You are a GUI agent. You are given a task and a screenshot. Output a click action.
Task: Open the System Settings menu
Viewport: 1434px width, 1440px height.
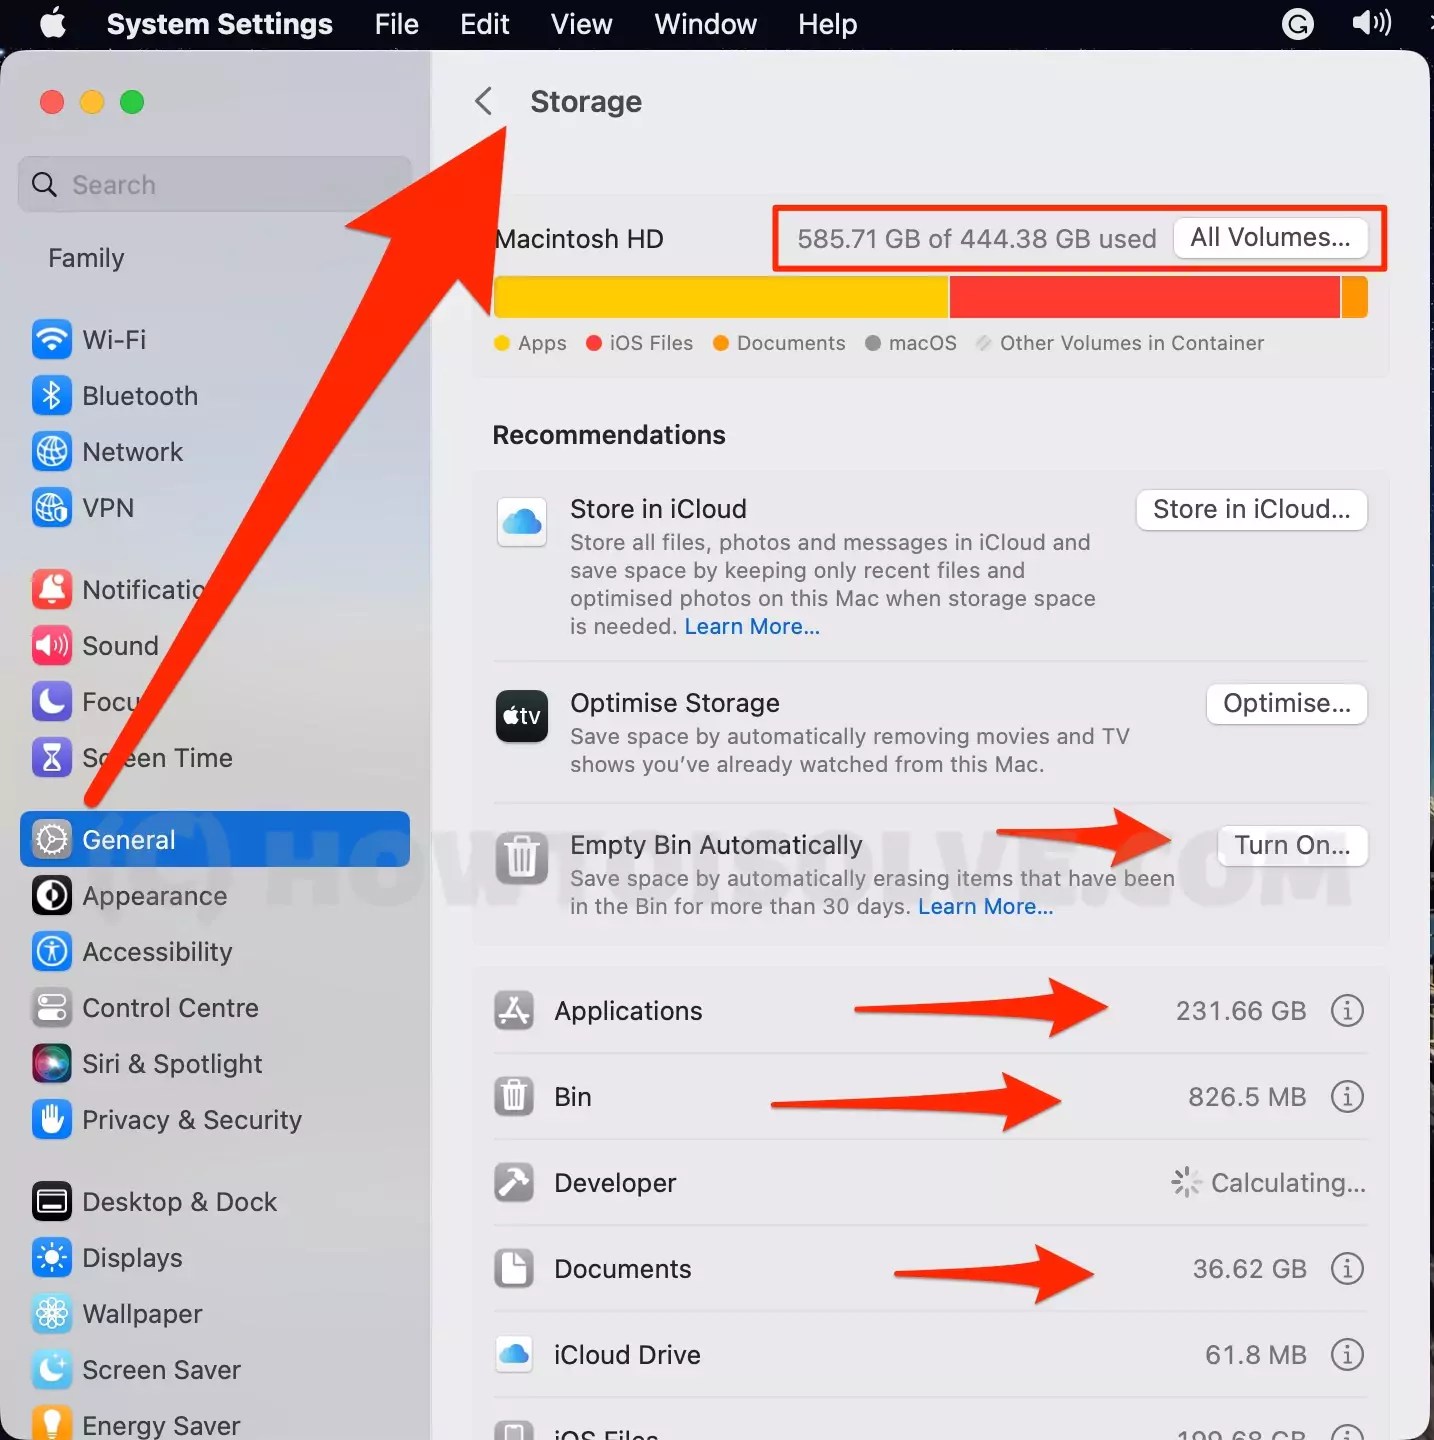point(219,24)
